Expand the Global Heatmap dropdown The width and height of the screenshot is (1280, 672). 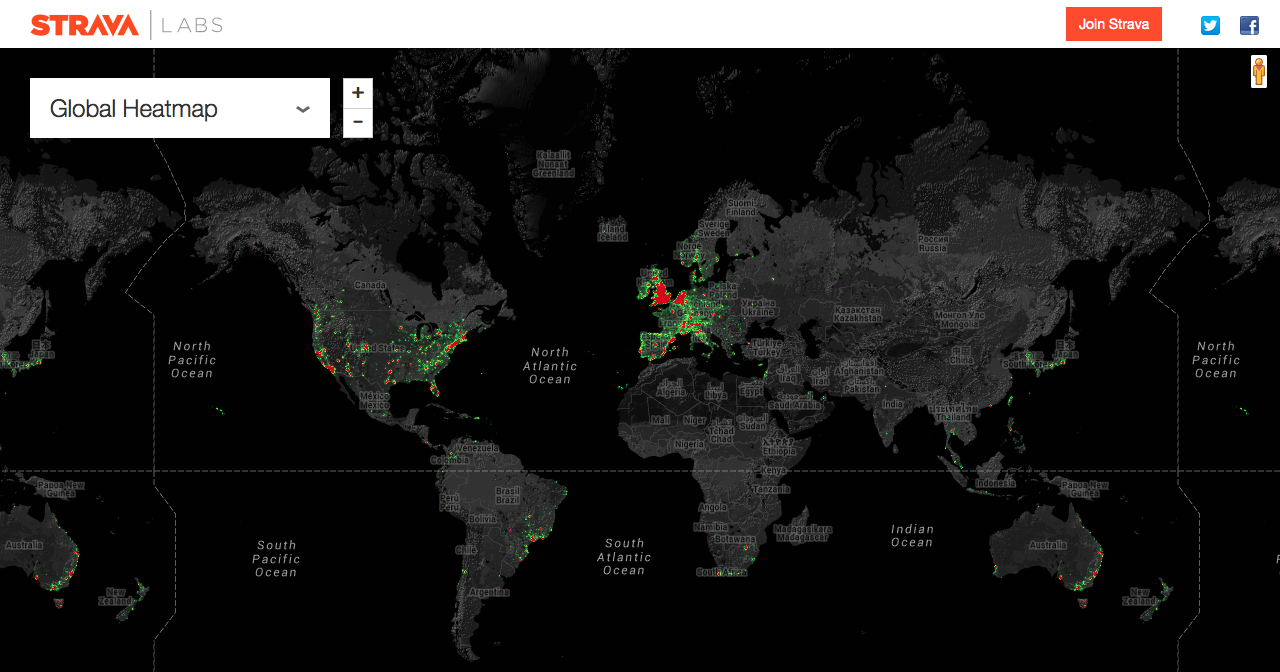pyautogui.click(x=180, y=108)
